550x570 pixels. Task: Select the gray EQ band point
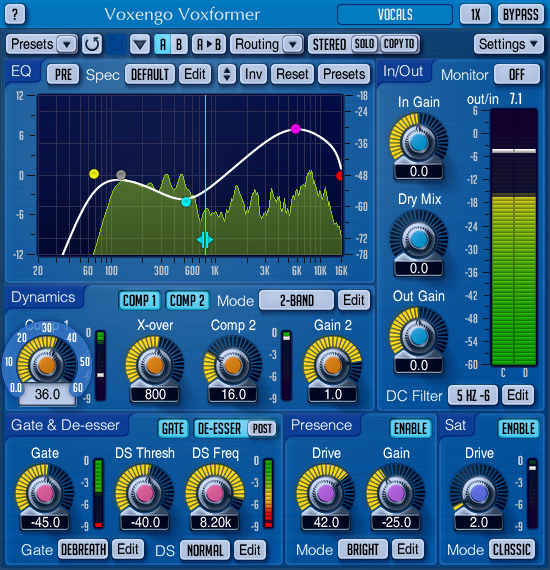(121, 175)
